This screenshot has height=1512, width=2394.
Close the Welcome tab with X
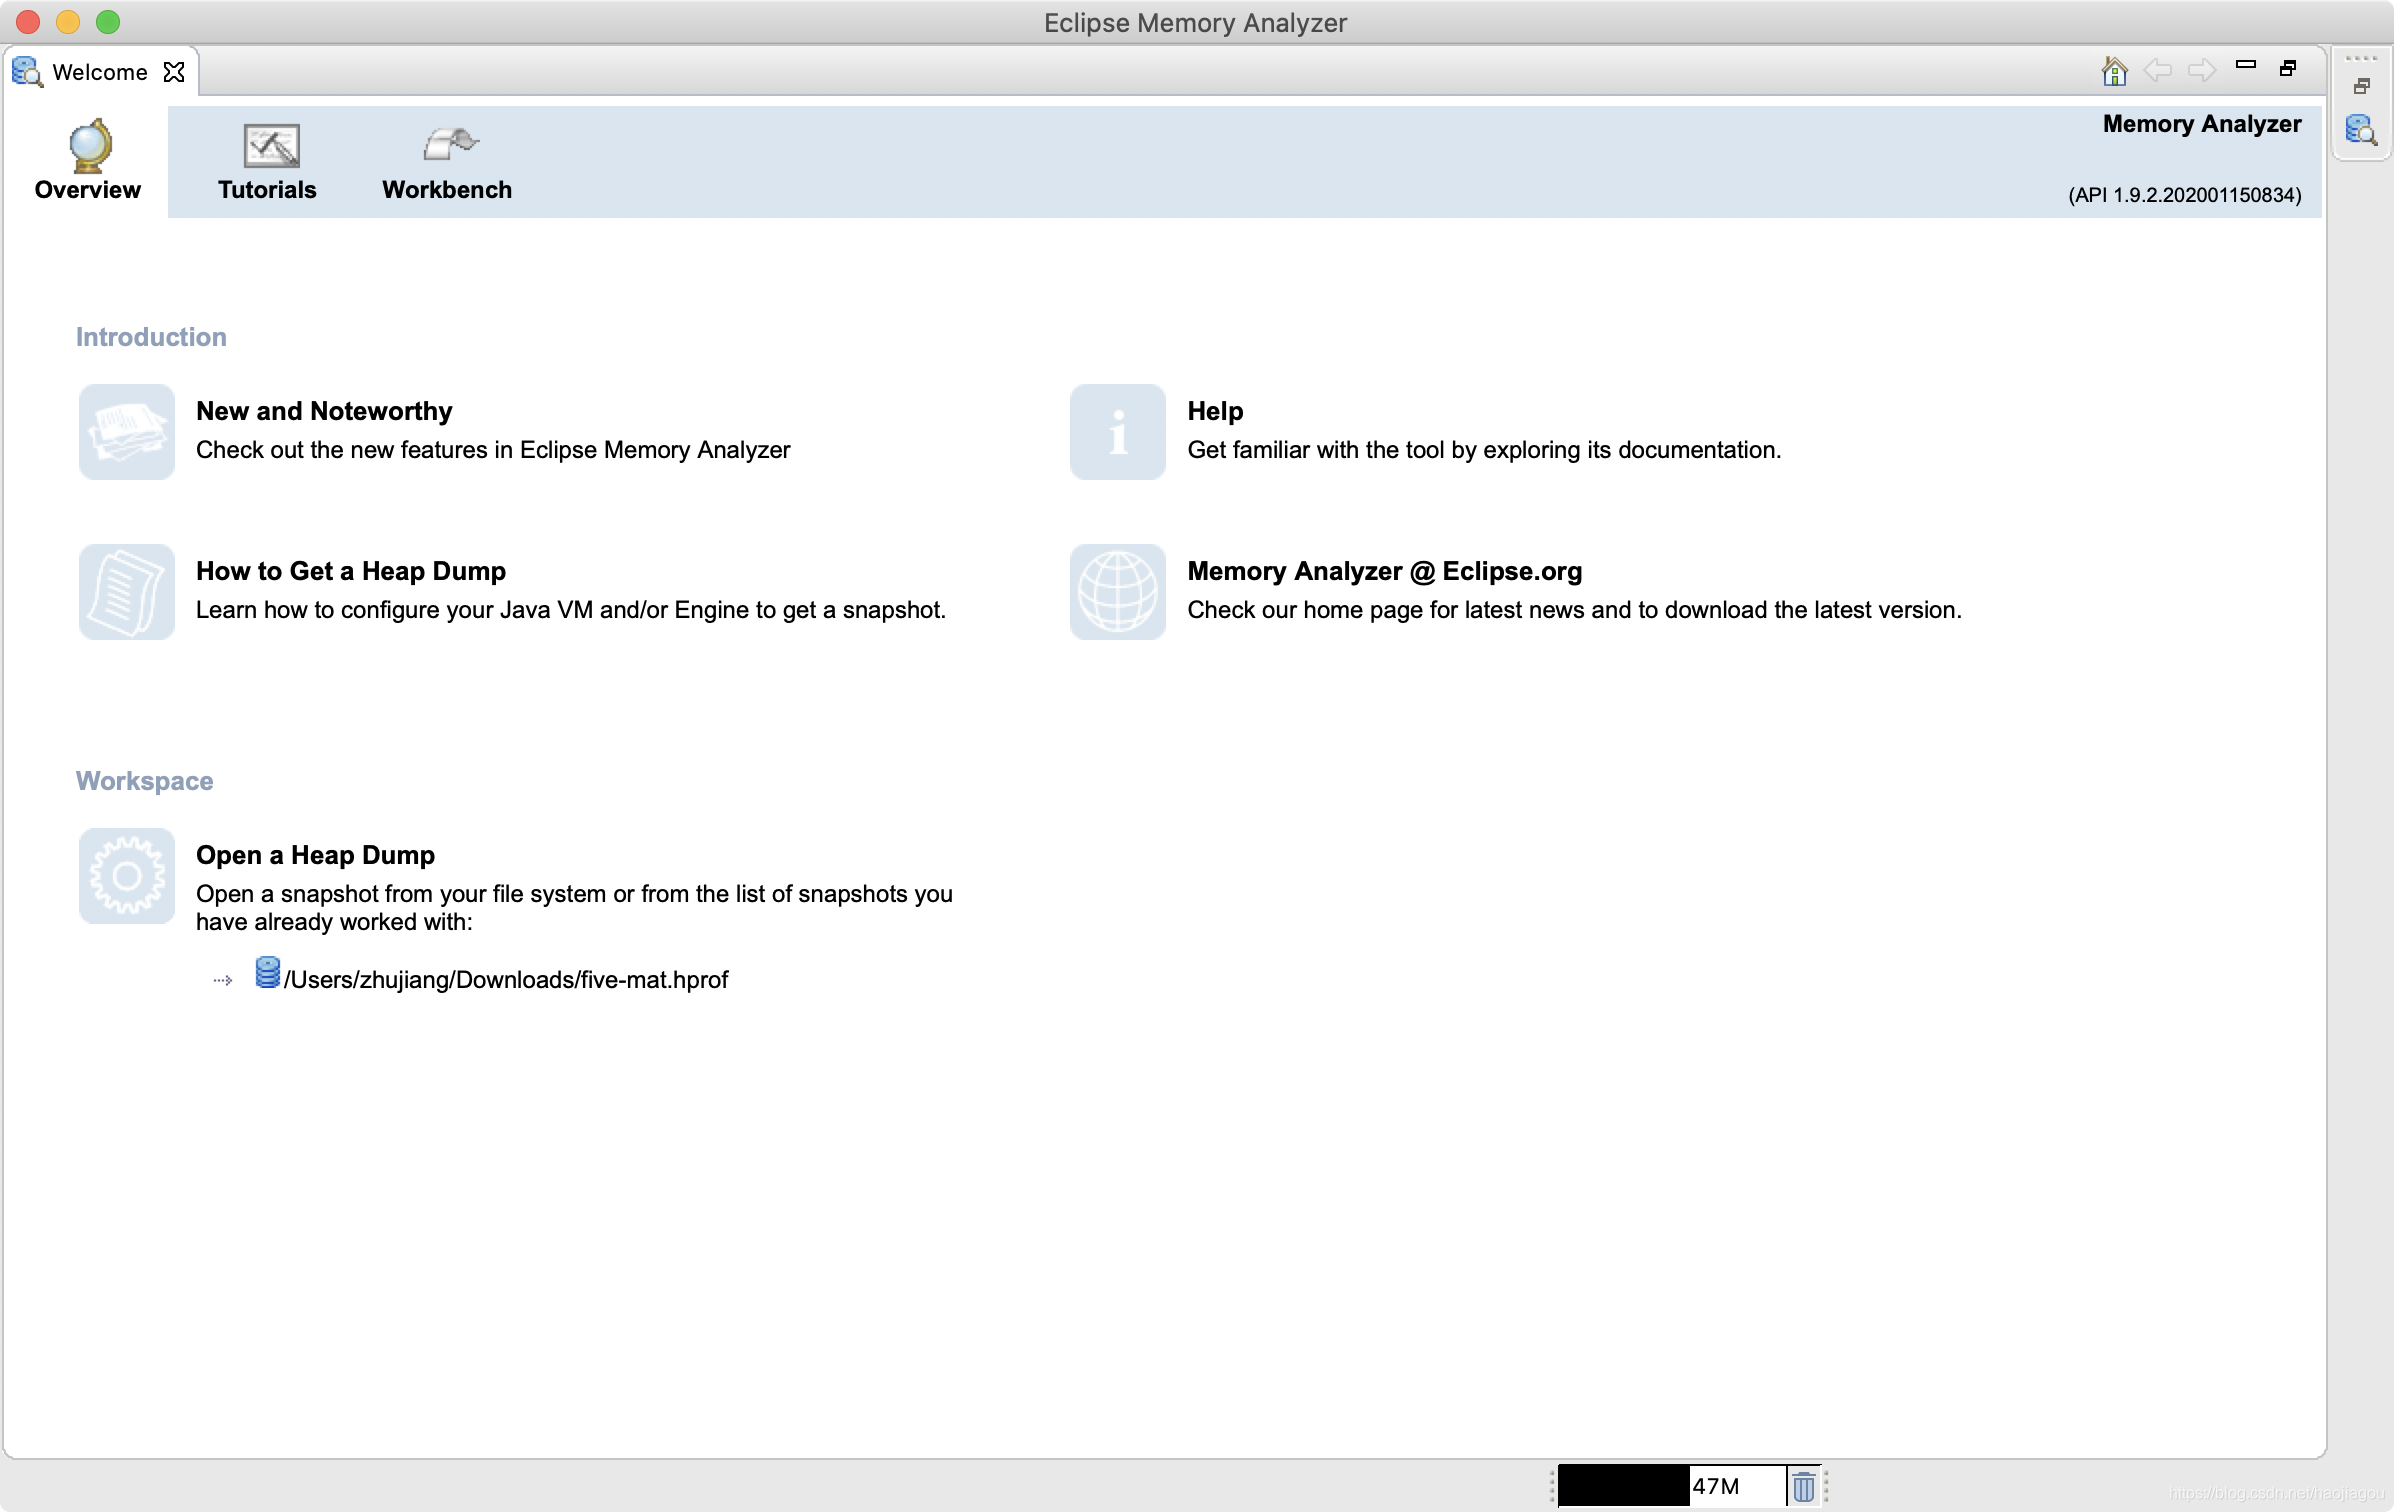[174, 72]
